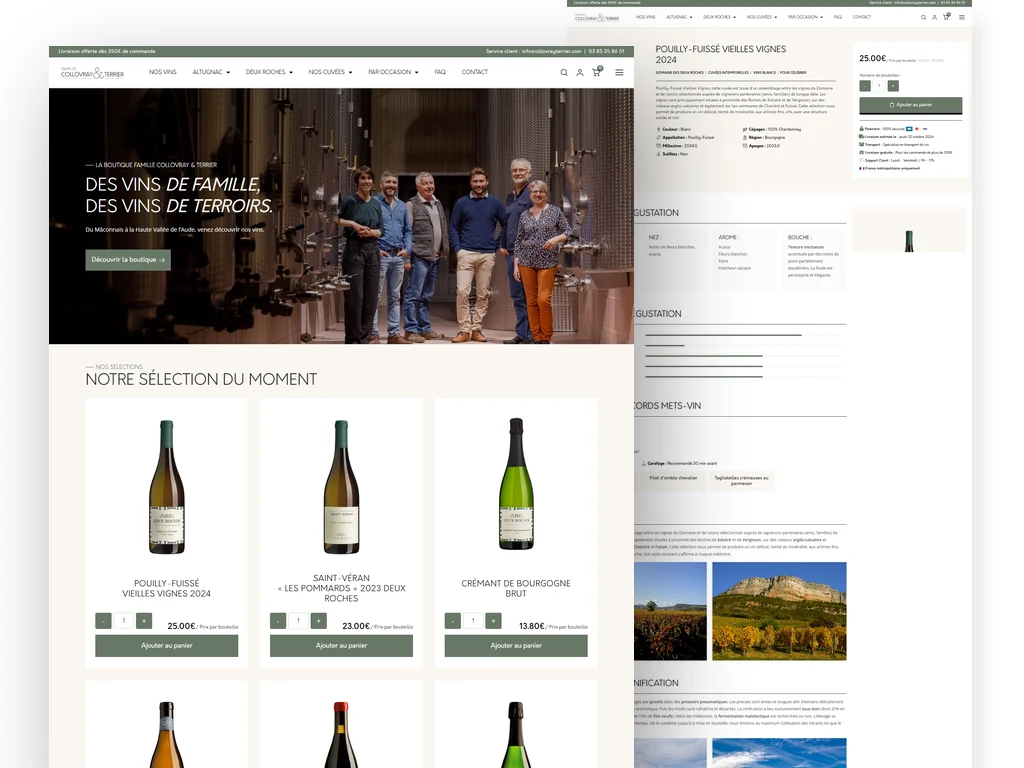
Task: Click Pouilly-Fuissé Vieilles Vignes 2024 card title
Action: click(x=167, y=588)
